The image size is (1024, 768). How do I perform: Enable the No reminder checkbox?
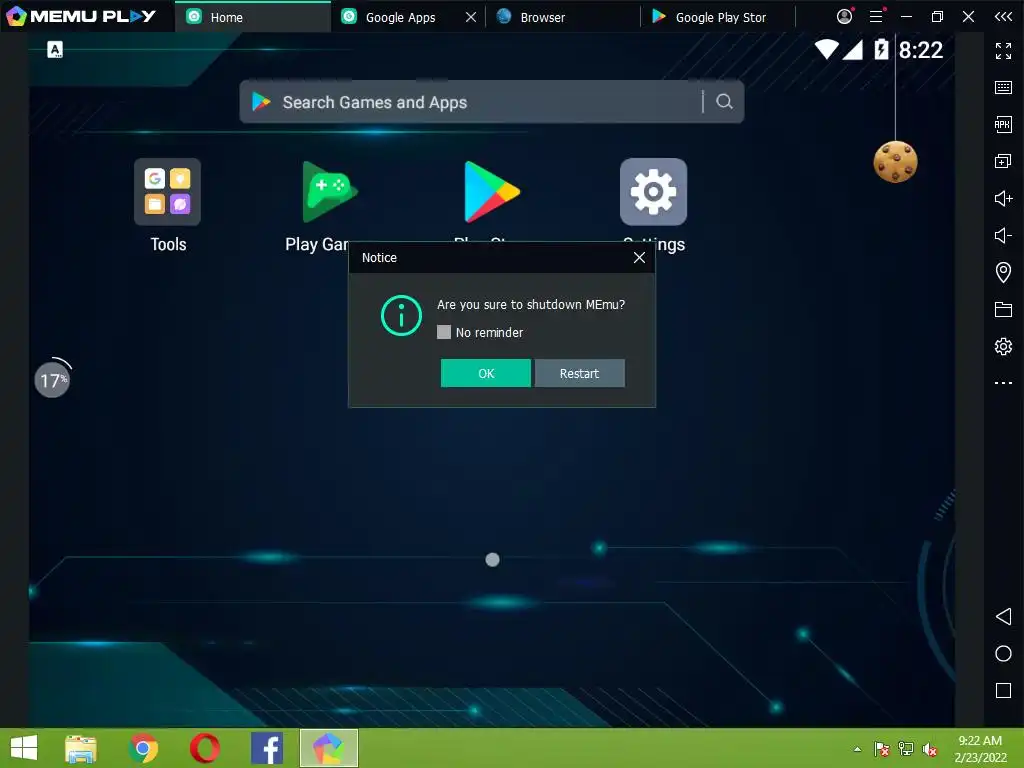click(x=443, y=332)
